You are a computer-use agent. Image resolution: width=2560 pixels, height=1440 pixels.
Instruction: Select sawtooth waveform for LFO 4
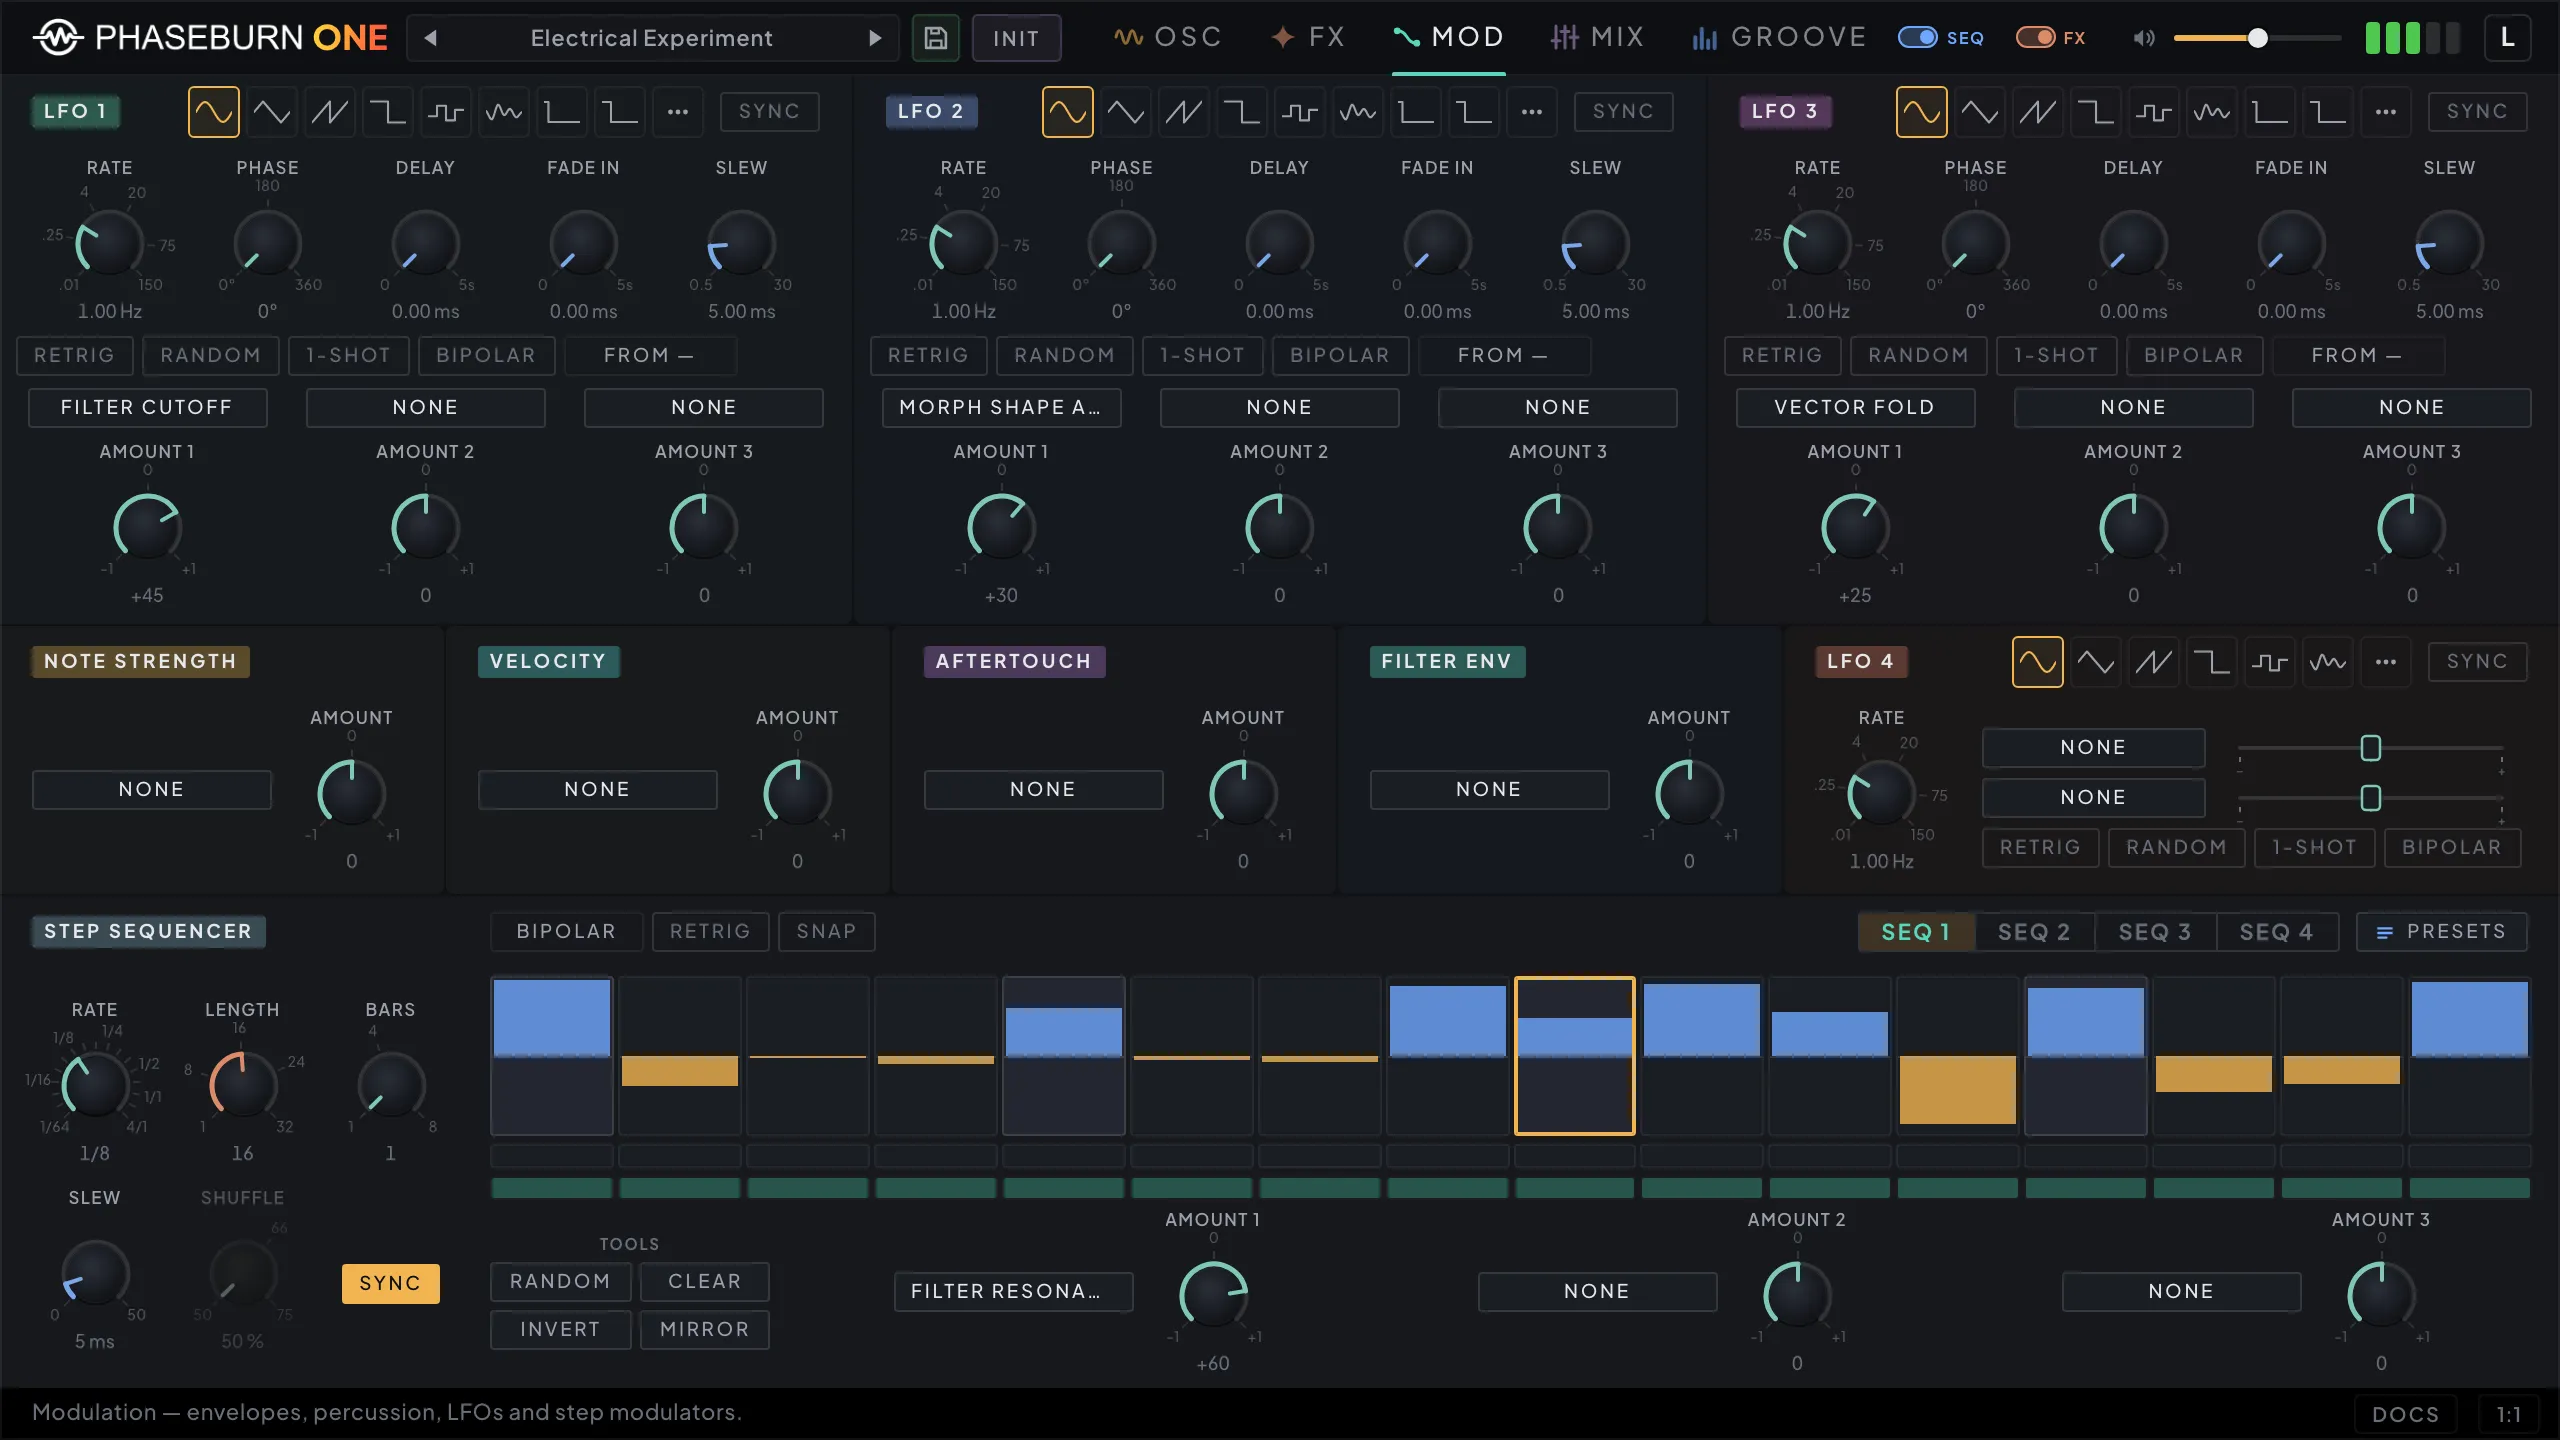click(2153, 662)
